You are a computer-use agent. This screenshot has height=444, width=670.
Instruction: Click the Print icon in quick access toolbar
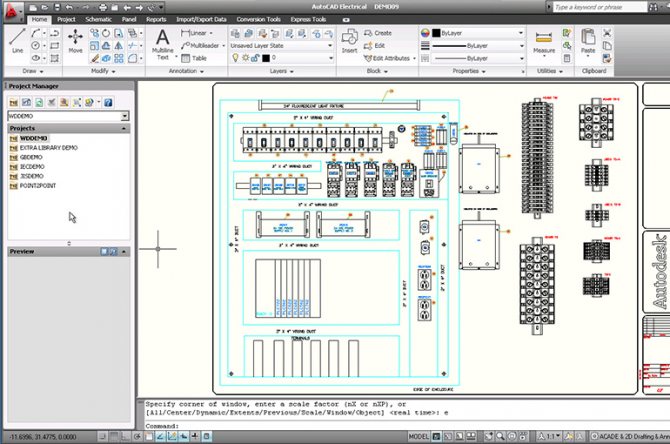tap(103, 7)
